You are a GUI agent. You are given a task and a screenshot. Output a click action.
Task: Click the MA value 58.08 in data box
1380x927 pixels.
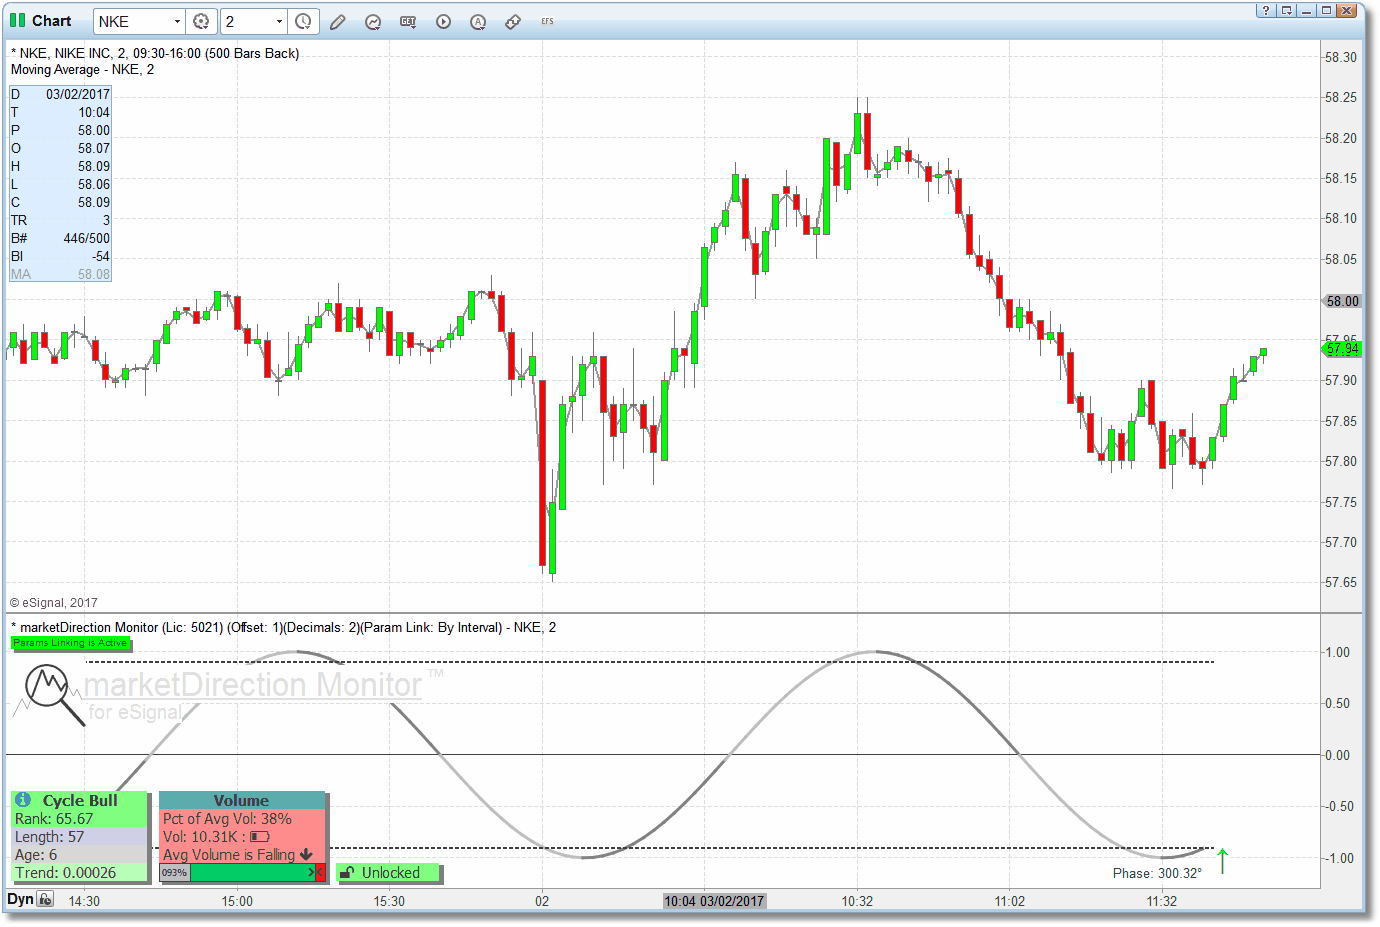(94, 274)
